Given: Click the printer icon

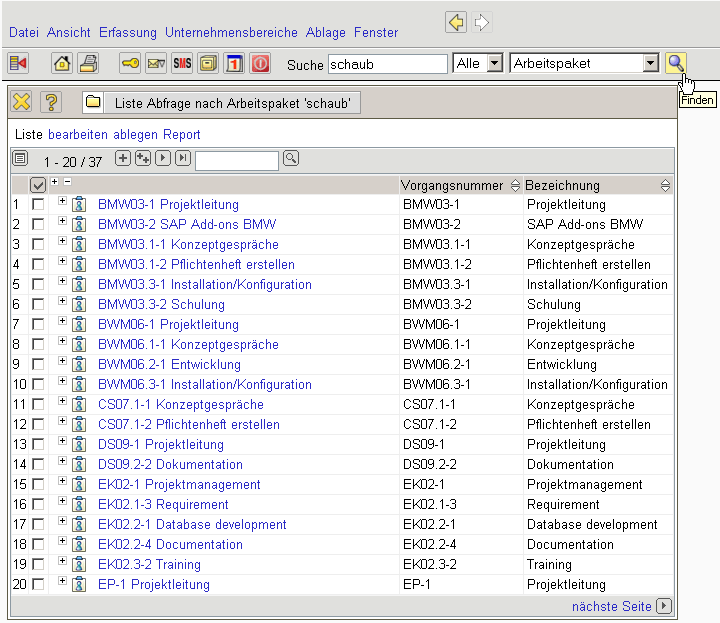Looking at the screenshot, I should (x=88, y=63).
